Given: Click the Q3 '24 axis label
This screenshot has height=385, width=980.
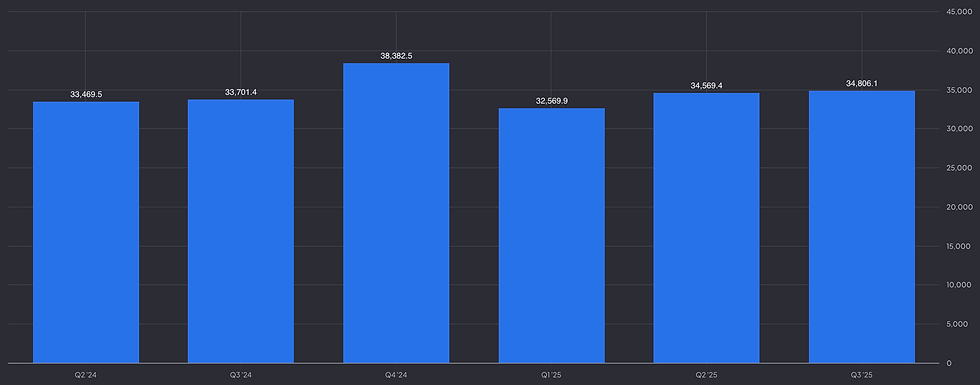Looking at the screenshot, I should (x=241, y=375).
